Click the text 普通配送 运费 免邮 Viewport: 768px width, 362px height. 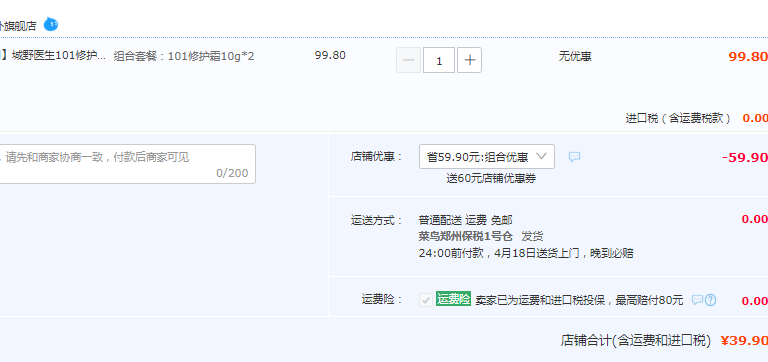466,220
